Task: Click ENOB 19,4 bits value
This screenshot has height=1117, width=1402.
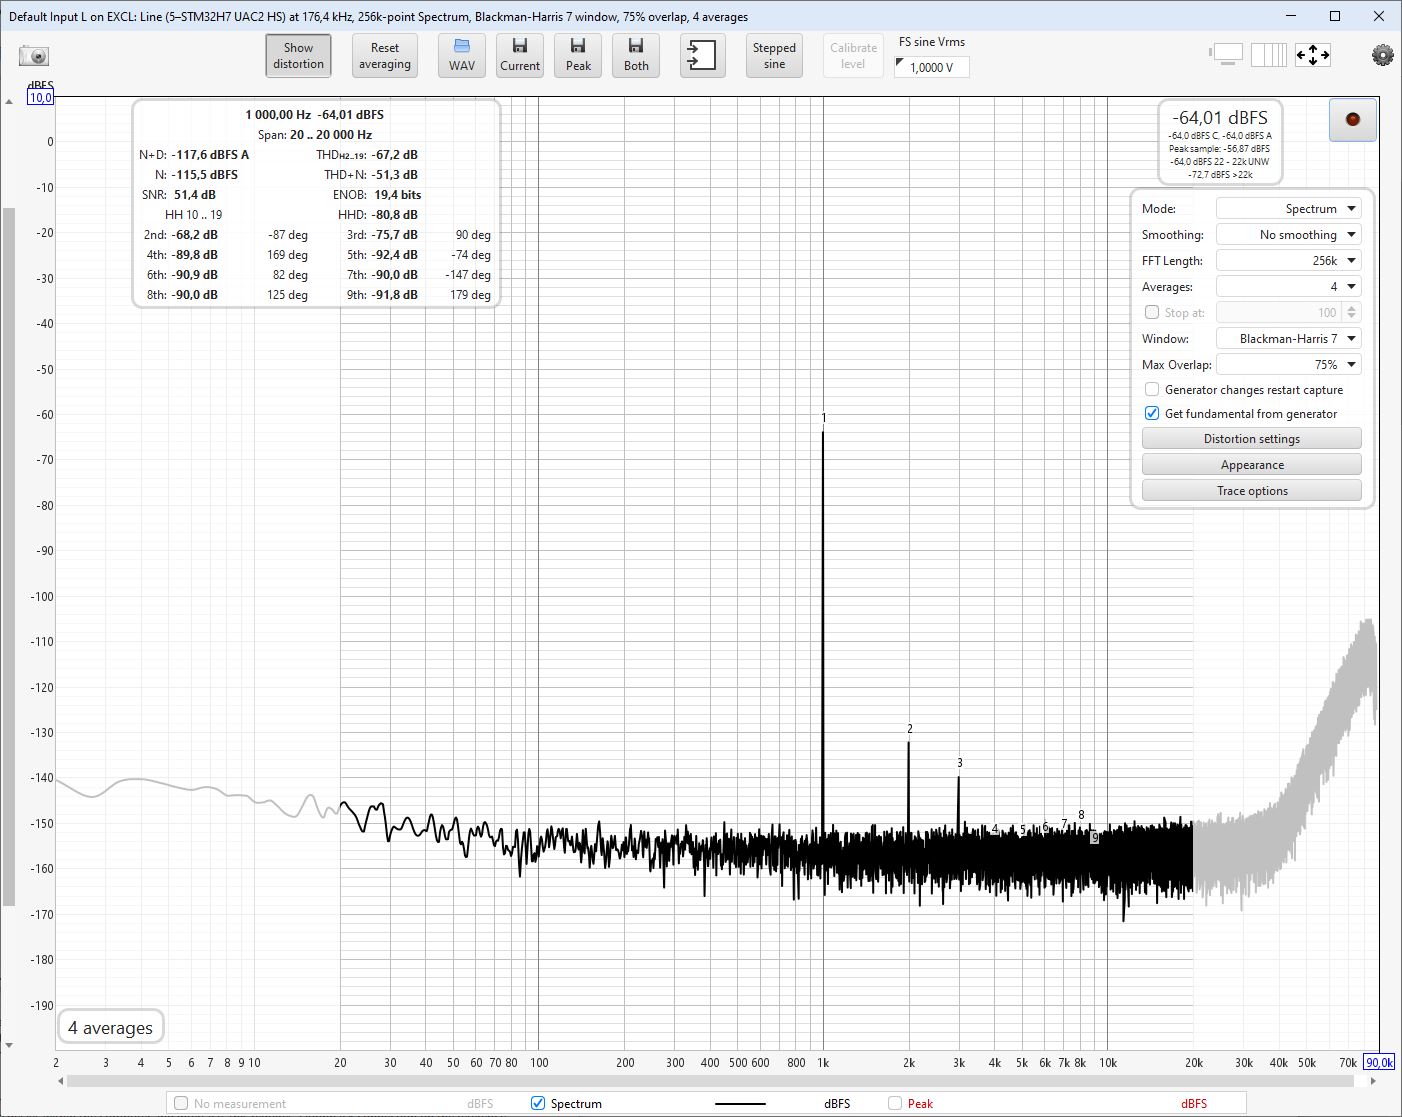Action: tap(398, 195)
